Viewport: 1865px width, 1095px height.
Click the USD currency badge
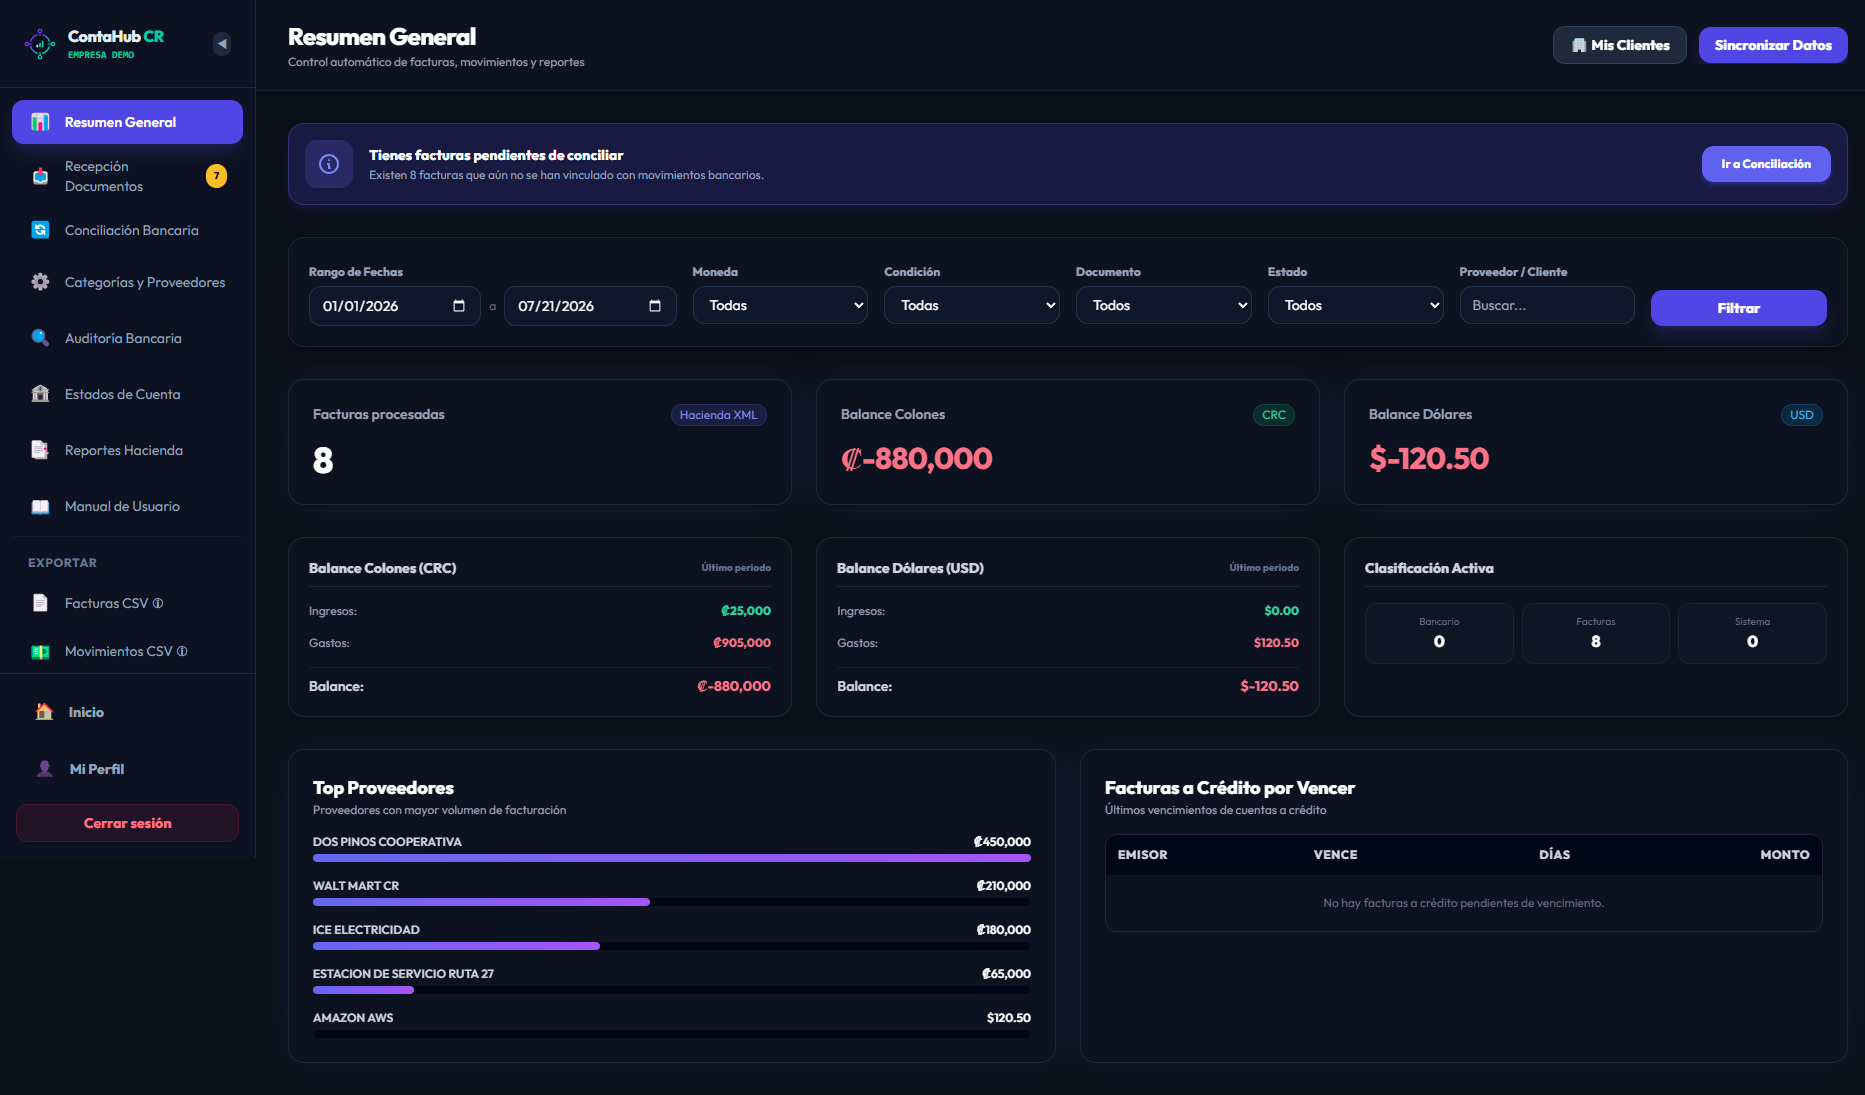click(x=1802, y=415)
